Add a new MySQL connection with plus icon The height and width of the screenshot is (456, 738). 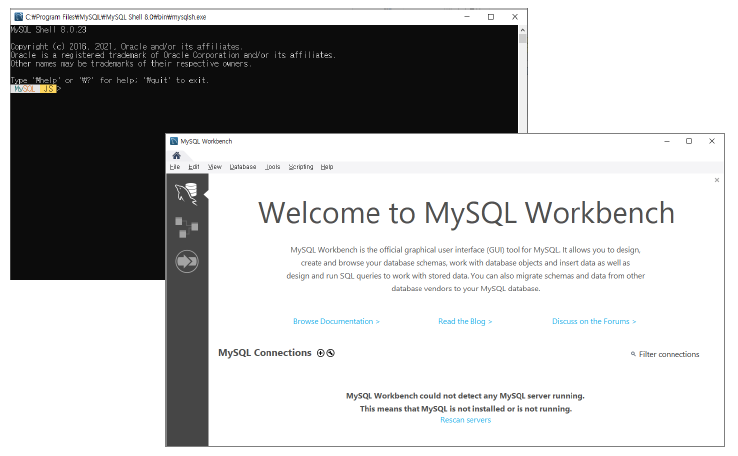click(x=321, y=353)
